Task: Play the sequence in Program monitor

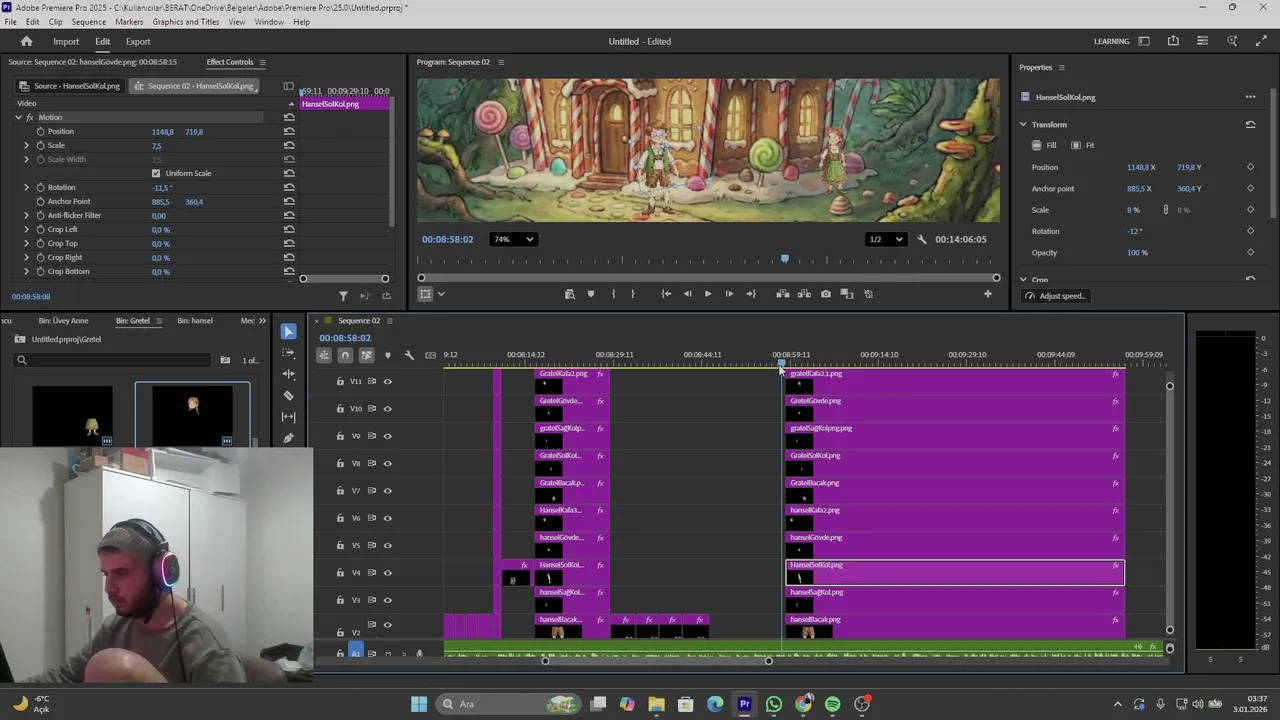Action: click(x=708, y=294)
